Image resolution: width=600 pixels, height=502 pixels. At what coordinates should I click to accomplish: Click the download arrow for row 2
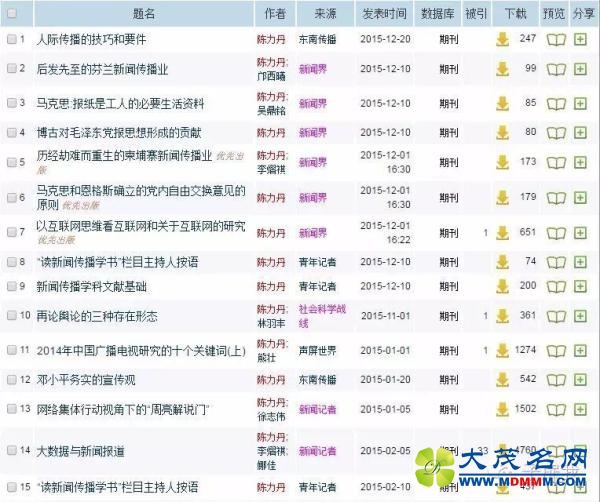point(502,69)
